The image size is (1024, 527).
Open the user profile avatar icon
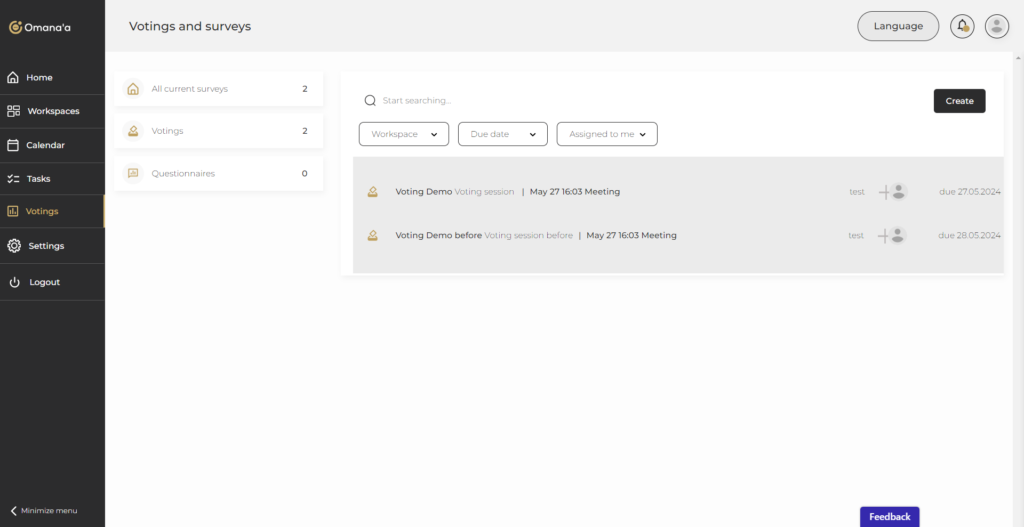[x=996, y=26]
